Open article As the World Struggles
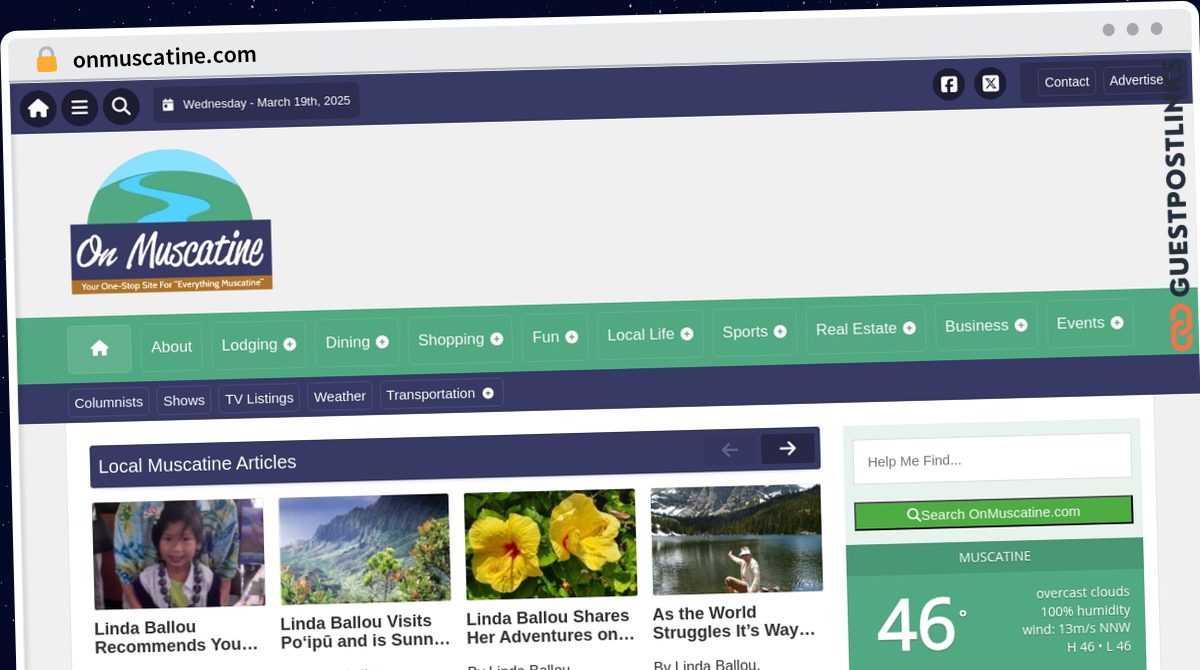The width and height of the screenshot is (1200, 670). (735, 622)
